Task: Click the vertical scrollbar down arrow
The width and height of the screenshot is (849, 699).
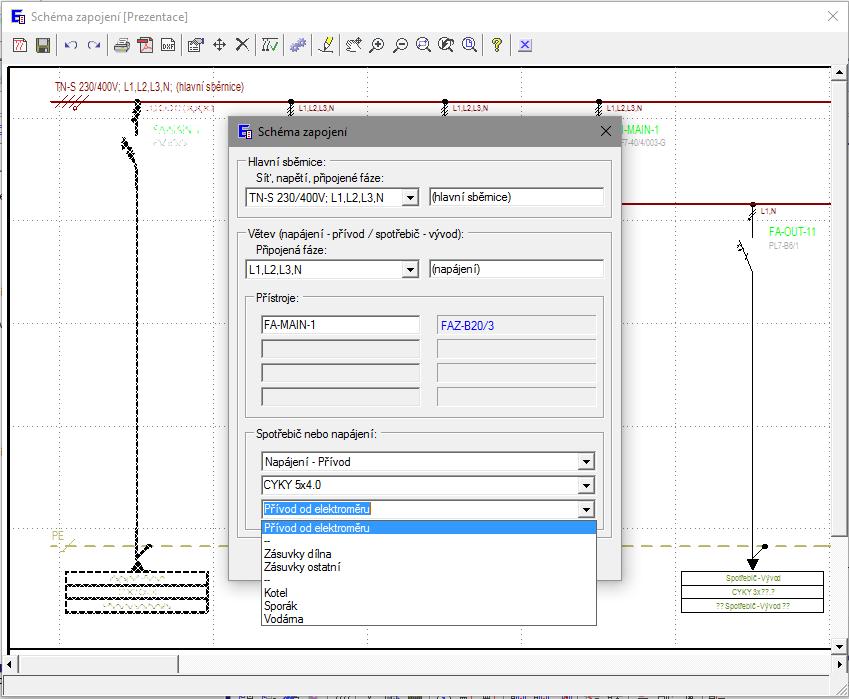Action: coord(839,646)
